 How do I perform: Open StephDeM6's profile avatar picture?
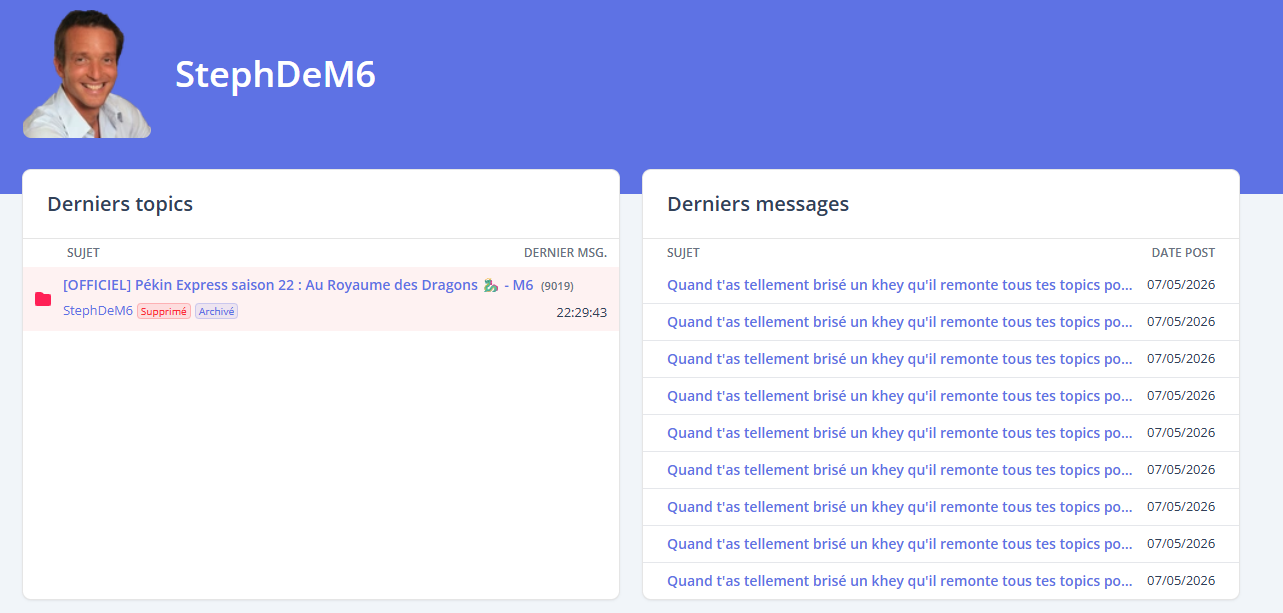point(87,73)
